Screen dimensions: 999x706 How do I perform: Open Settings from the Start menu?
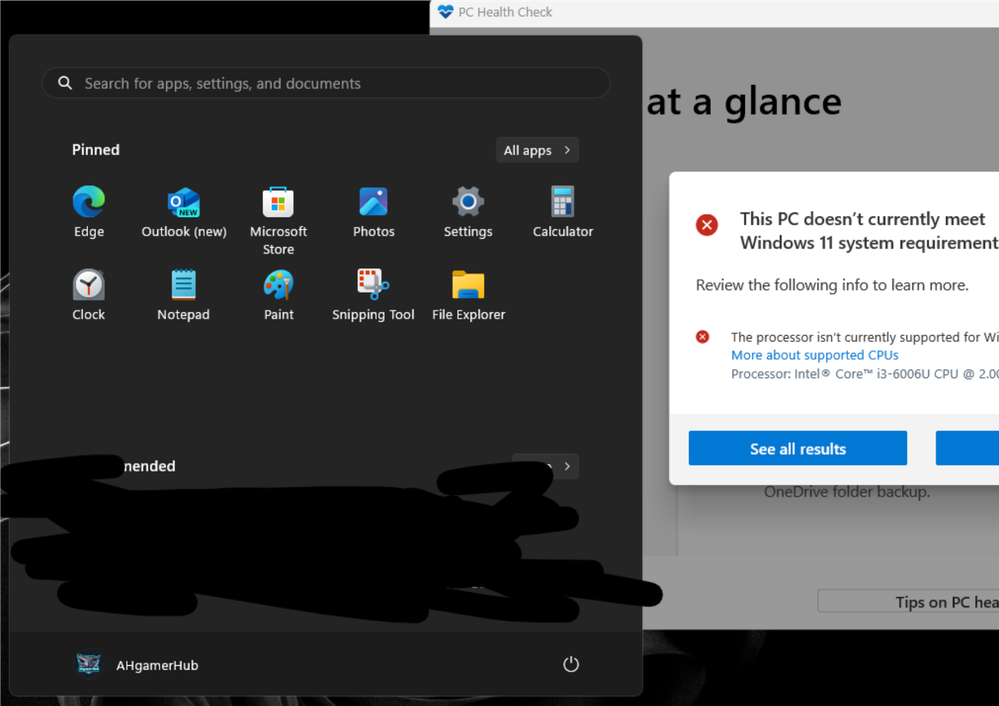tap(468, 212)
